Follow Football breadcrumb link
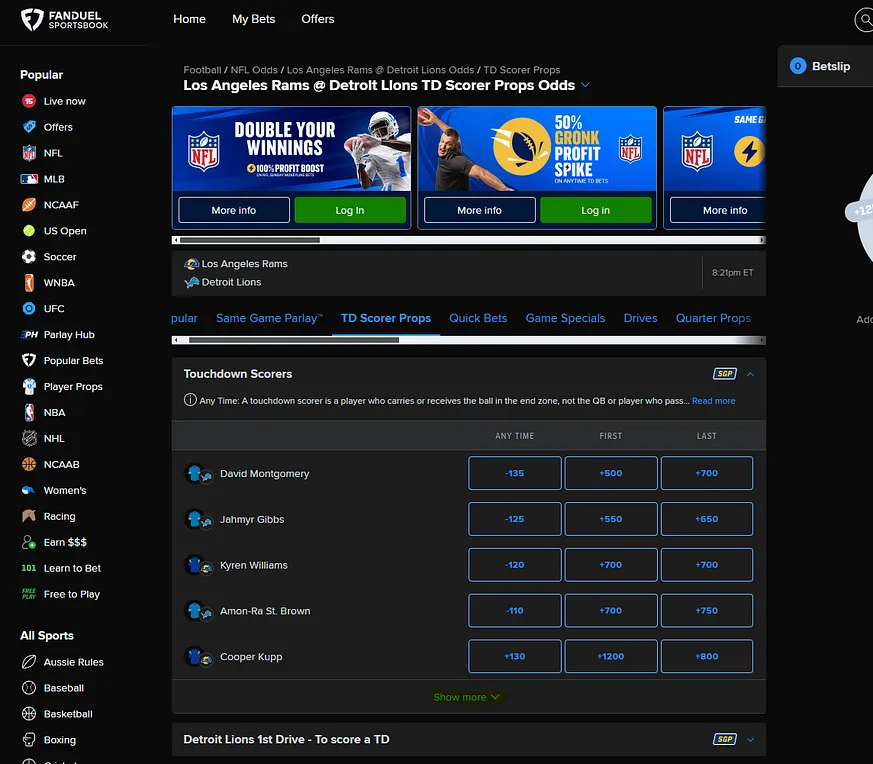Screen dimensions: 873x764 pyautogui.click(x=202, y=70)
